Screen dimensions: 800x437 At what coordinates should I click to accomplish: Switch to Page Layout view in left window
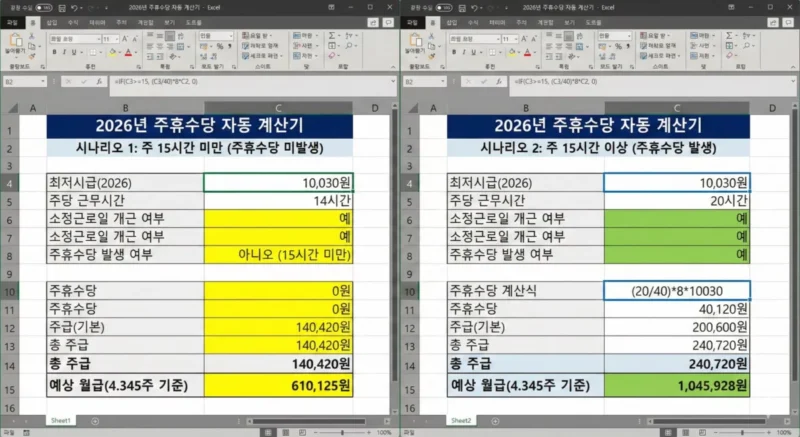(x=285, y=432)
